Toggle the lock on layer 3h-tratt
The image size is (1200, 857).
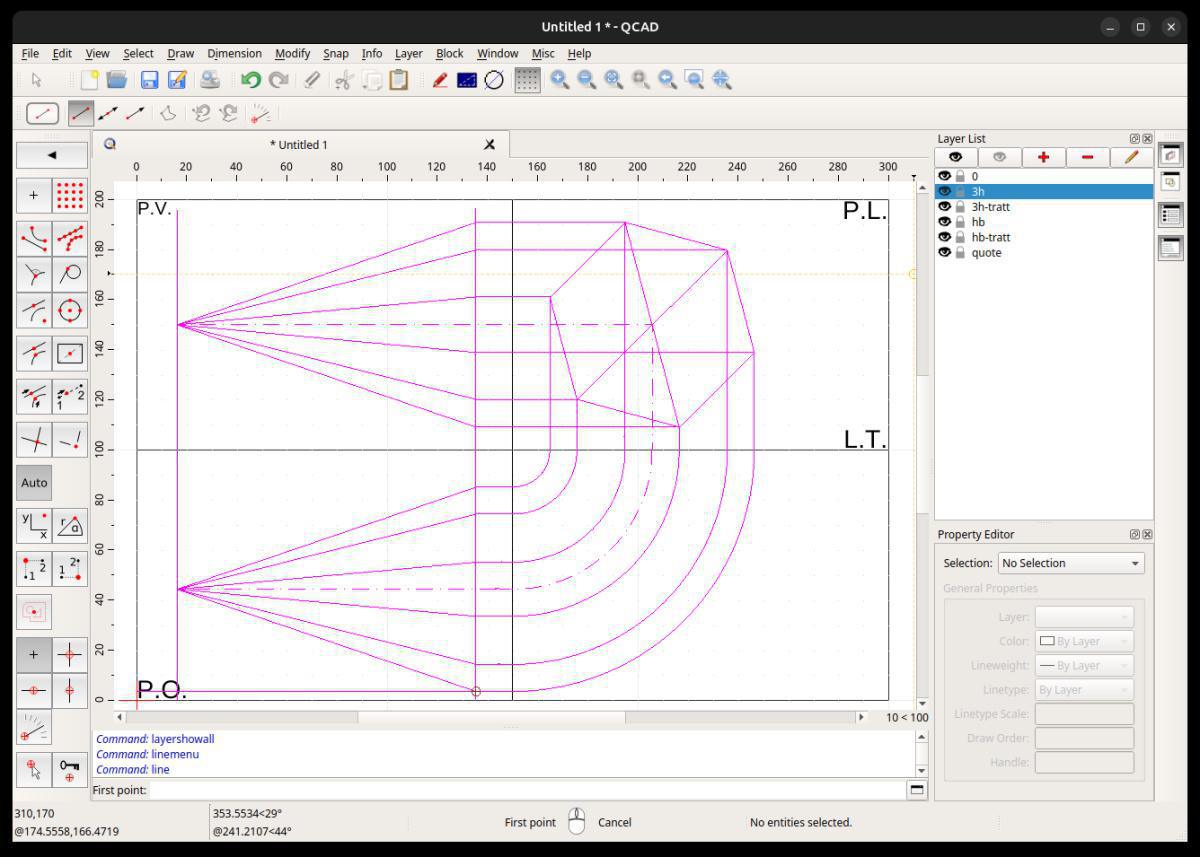(x=960, y=207)
